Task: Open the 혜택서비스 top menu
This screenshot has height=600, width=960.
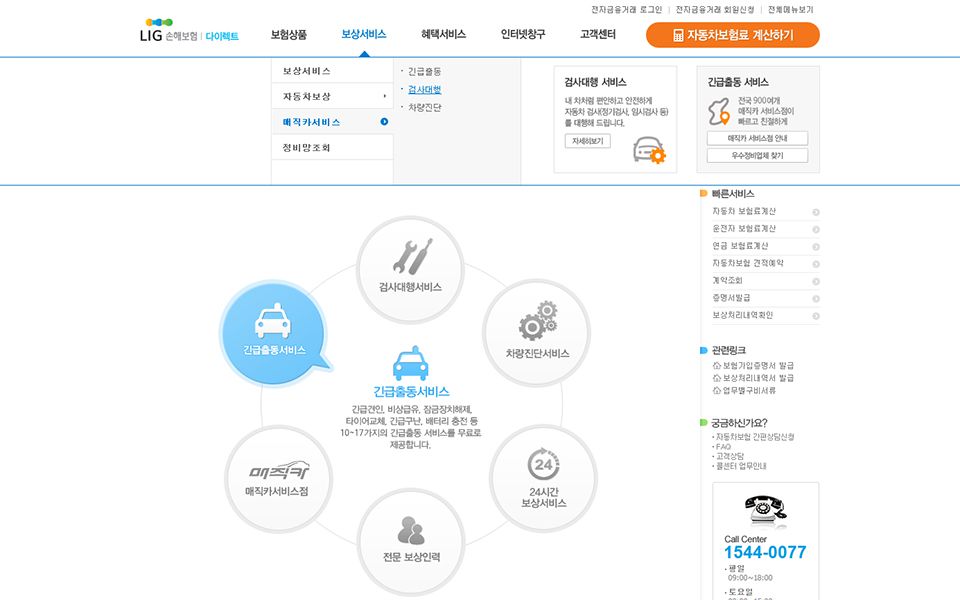Action: pyautogui.click(x=443, y=34)
